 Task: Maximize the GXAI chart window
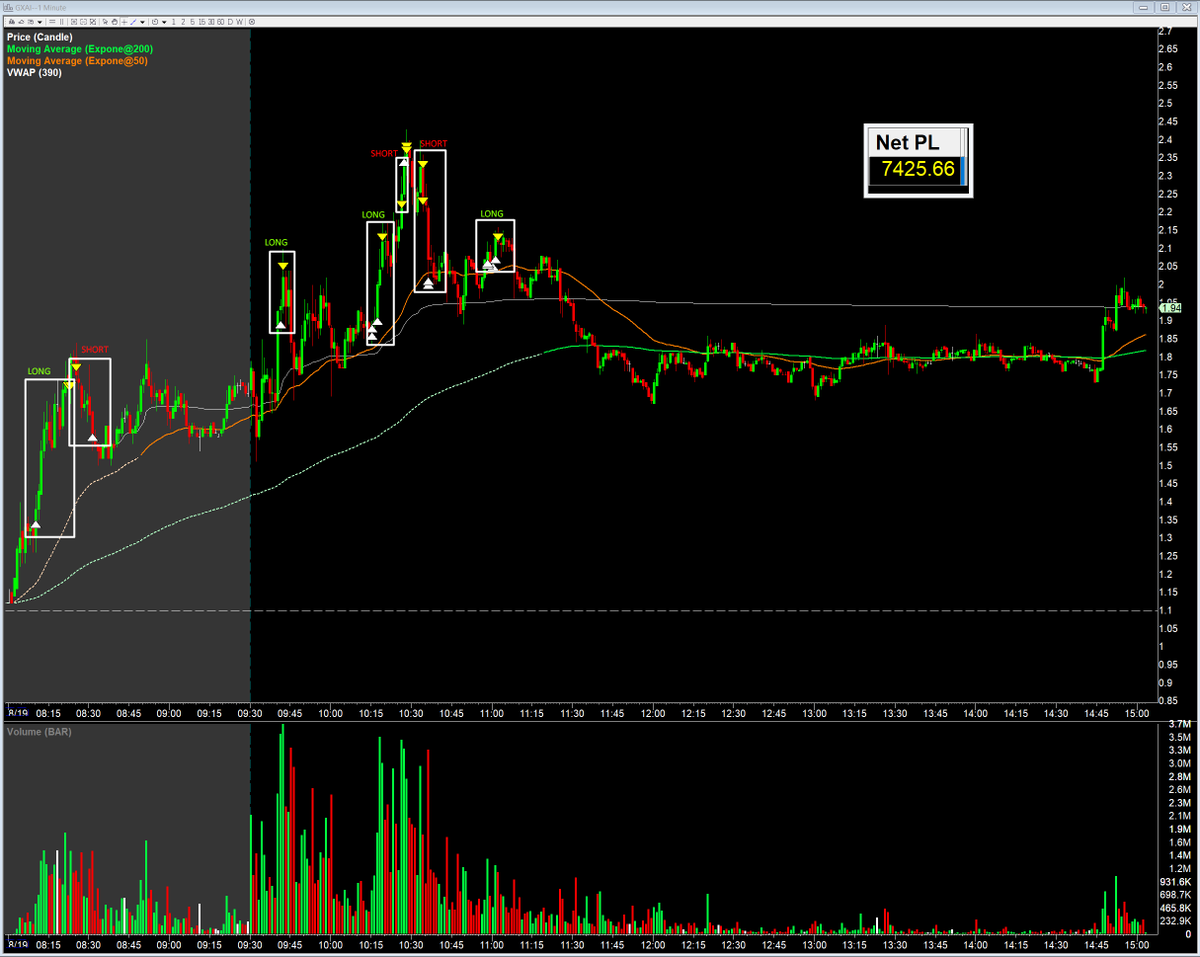(x=1164, y=7)
